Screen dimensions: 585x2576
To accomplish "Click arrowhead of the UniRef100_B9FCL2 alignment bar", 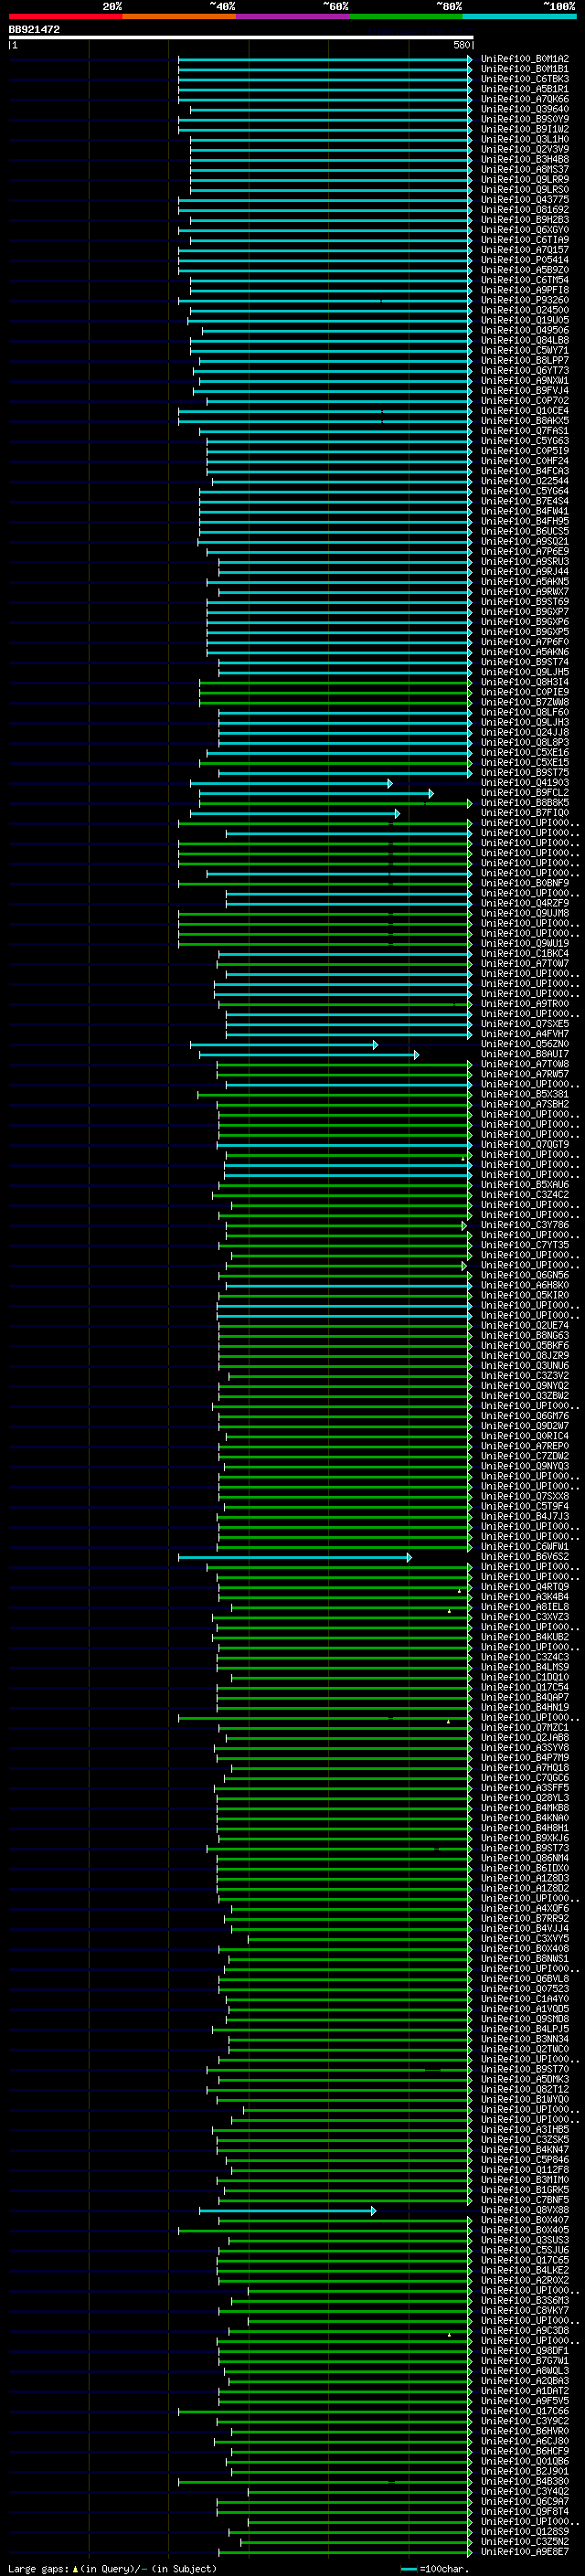I will click(x=431, y=793).
